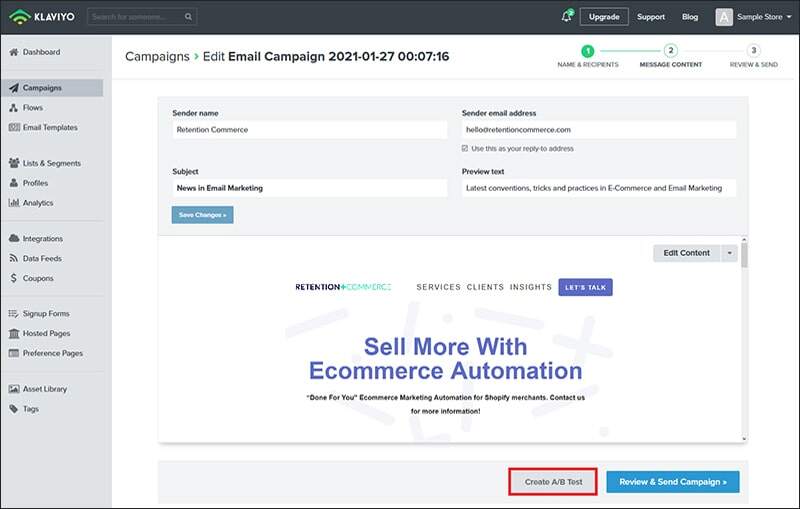Click Review & Send Campaign button
This screenshot has height=509, width=800.
click(x=672, y=482)
